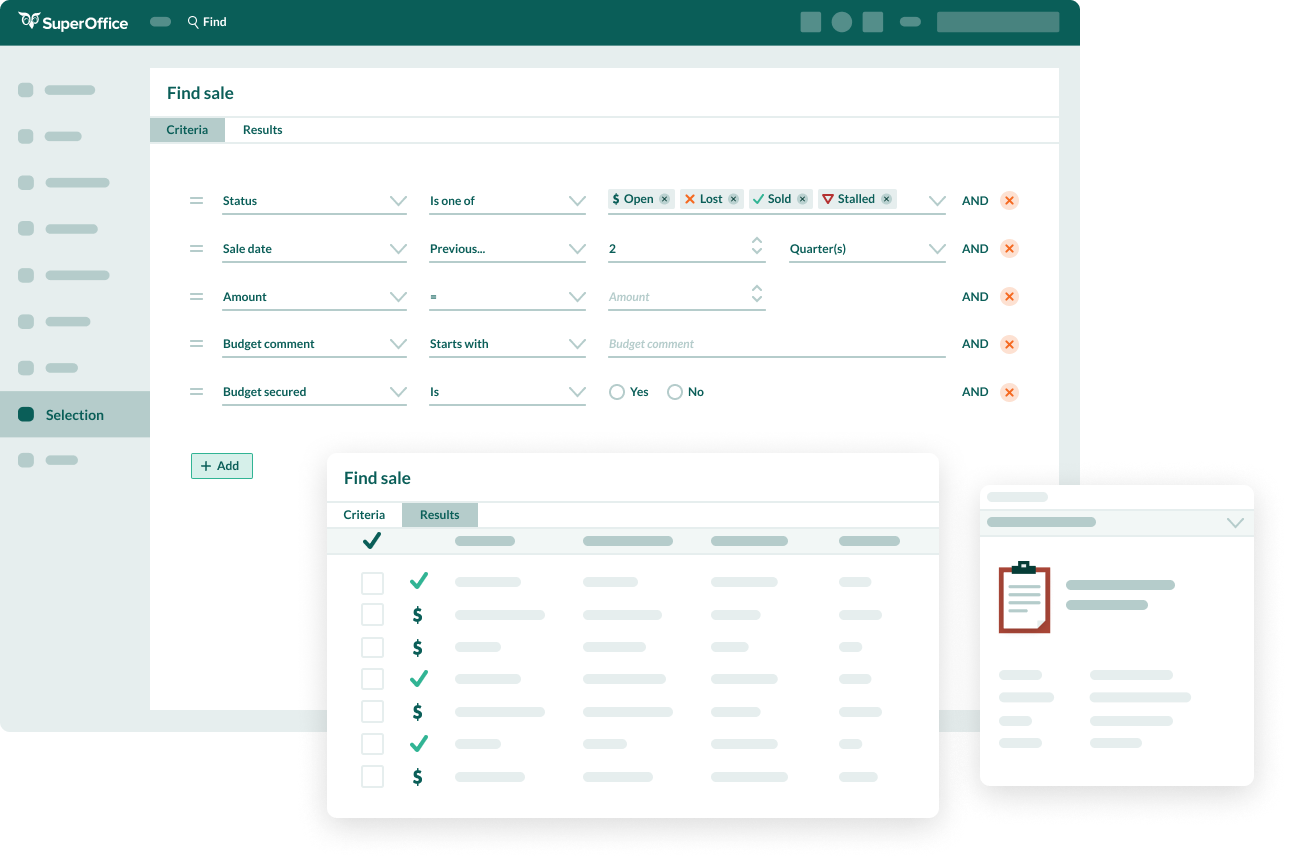Check the fourth result row checkbox
This screenshot has width=1300, height=864.
pyautogui.click(x=372, y=679)
